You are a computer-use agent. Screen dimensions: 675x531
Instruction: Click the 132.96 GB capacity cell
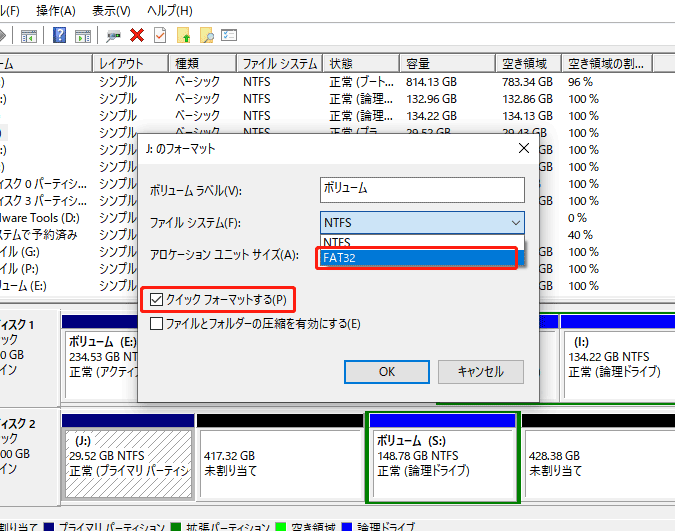click(x=431, y=99)
